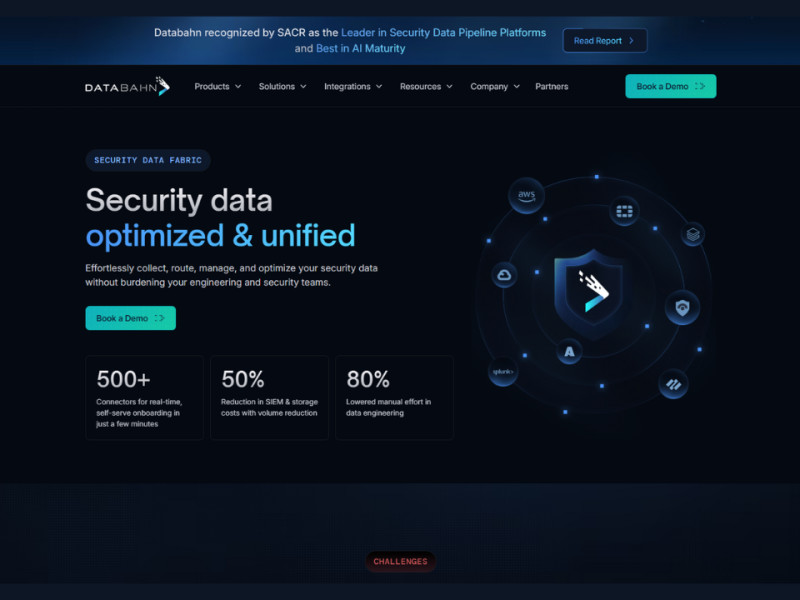Click the shield badge icon on right orbit

(682, 308)
